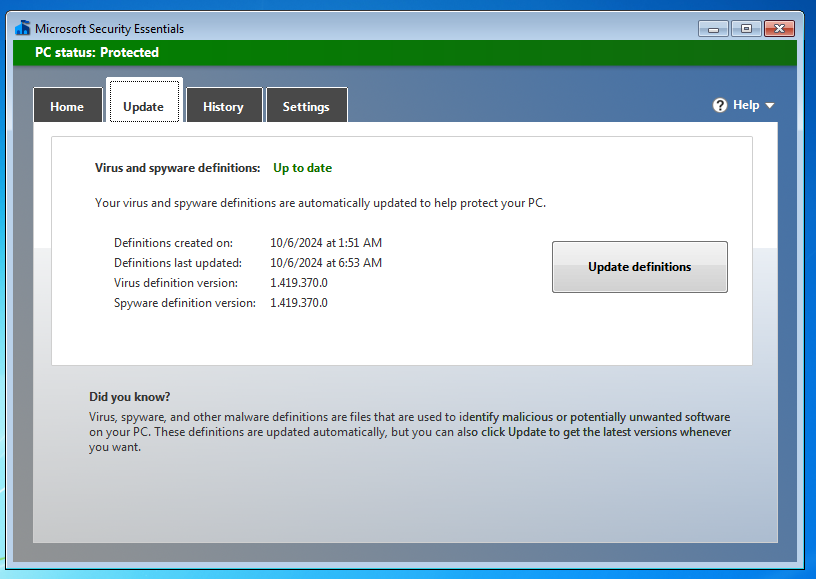Viewport: 816px width, 579px height.
Task: Click the Did you know? heading
Action: point(130,397)
